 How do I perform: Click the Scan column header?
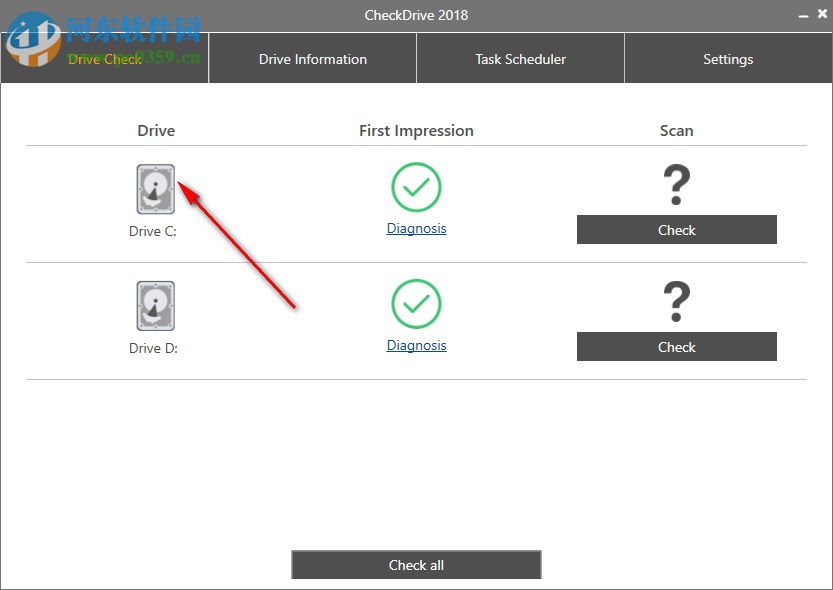[676, 130]
